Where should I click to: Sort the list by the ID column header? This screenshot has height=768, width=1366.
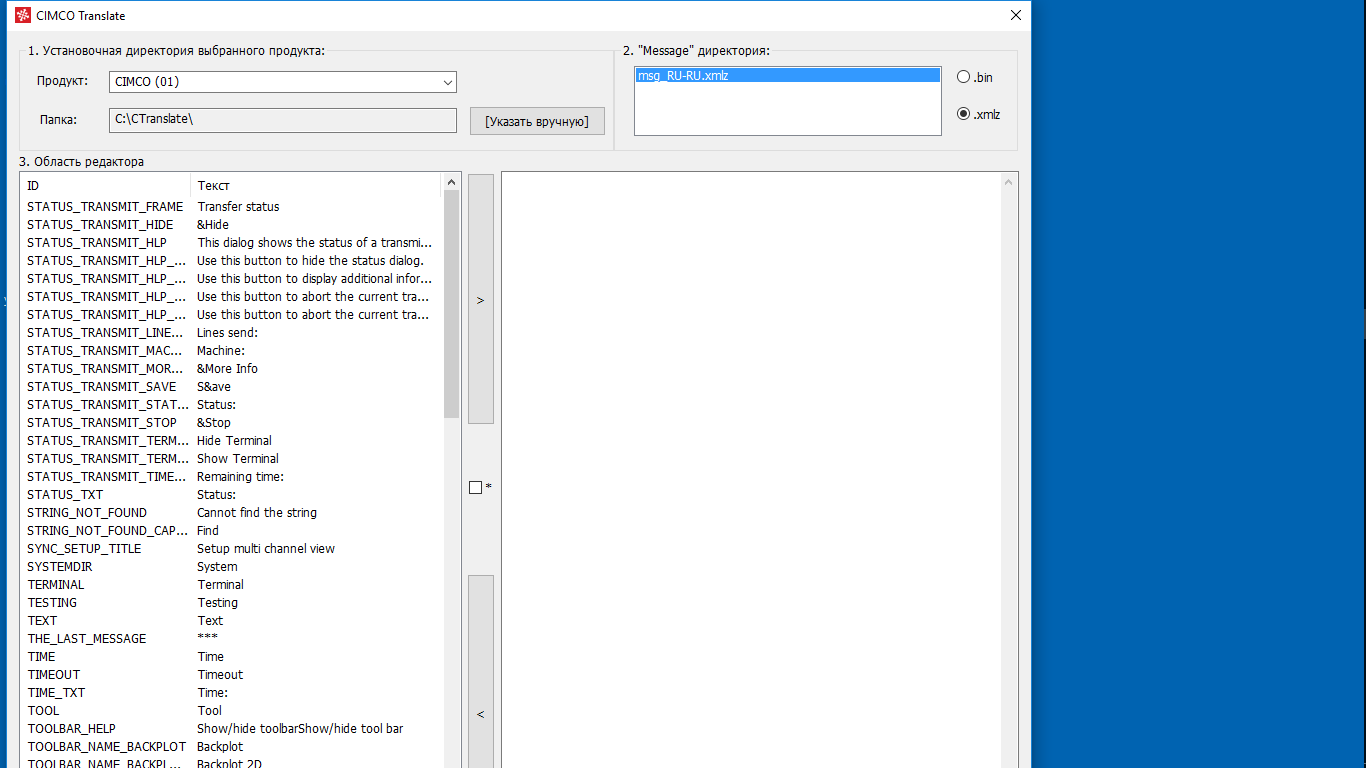click(x=105, y=186)
